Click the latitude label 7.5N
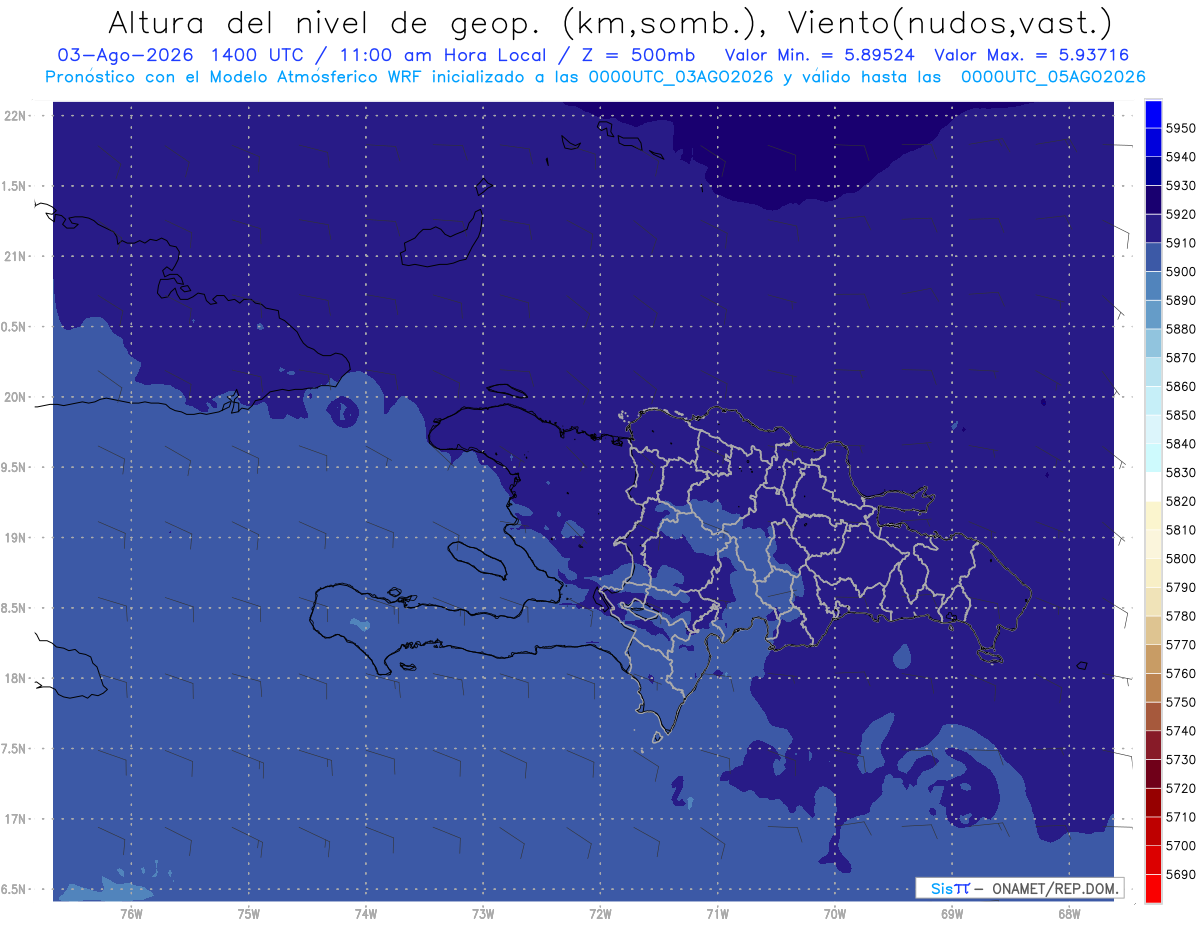The width and height of the screenshot is (1200, 927). point(15,750)
